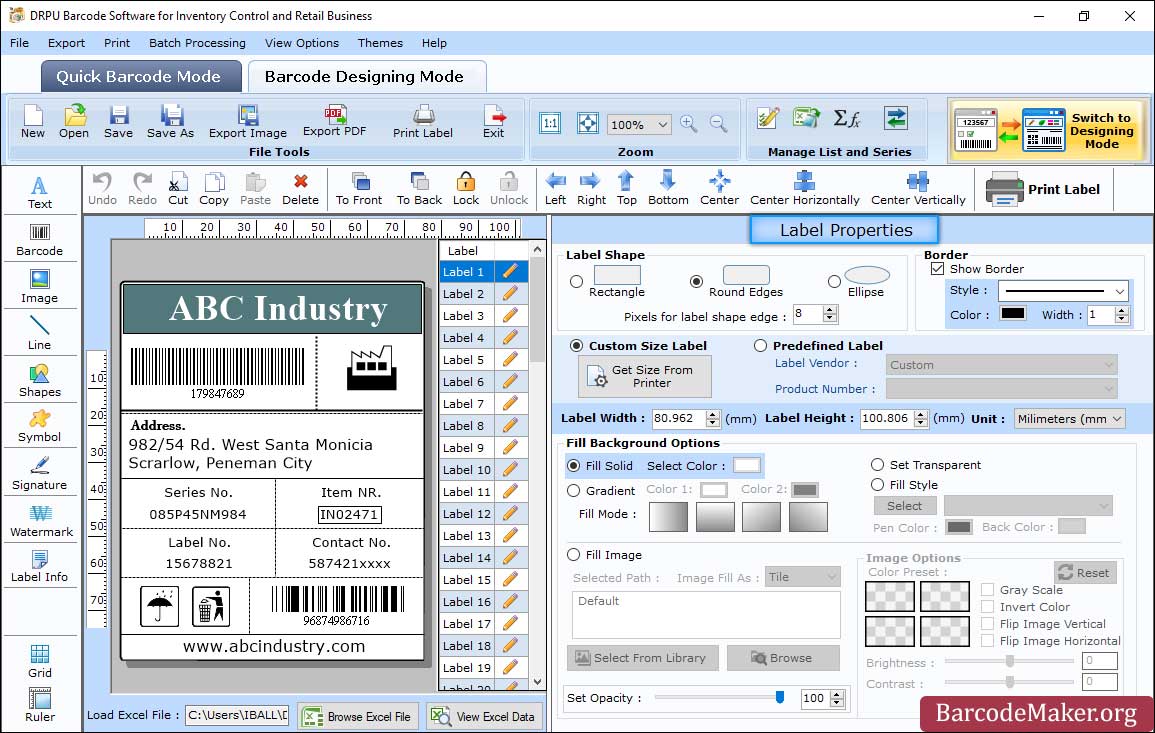Click the zoom out magnifier
Screen dimensions: 1155x733
[719, 124]
